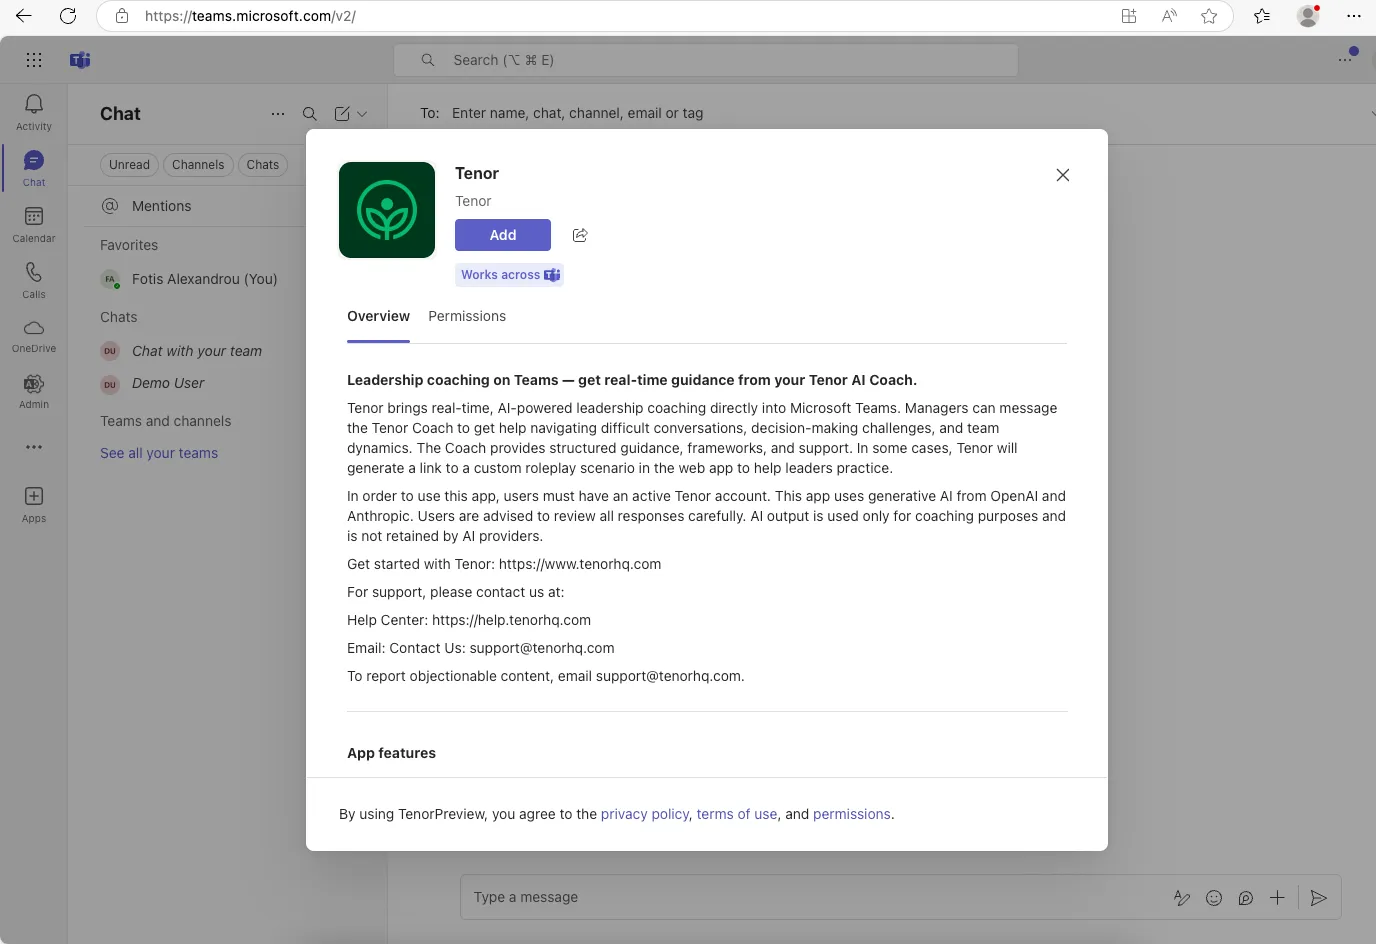Open Apps store in Teams sidebar
The height and width of the screenshot is (944, 1376).
coord(34,504)
